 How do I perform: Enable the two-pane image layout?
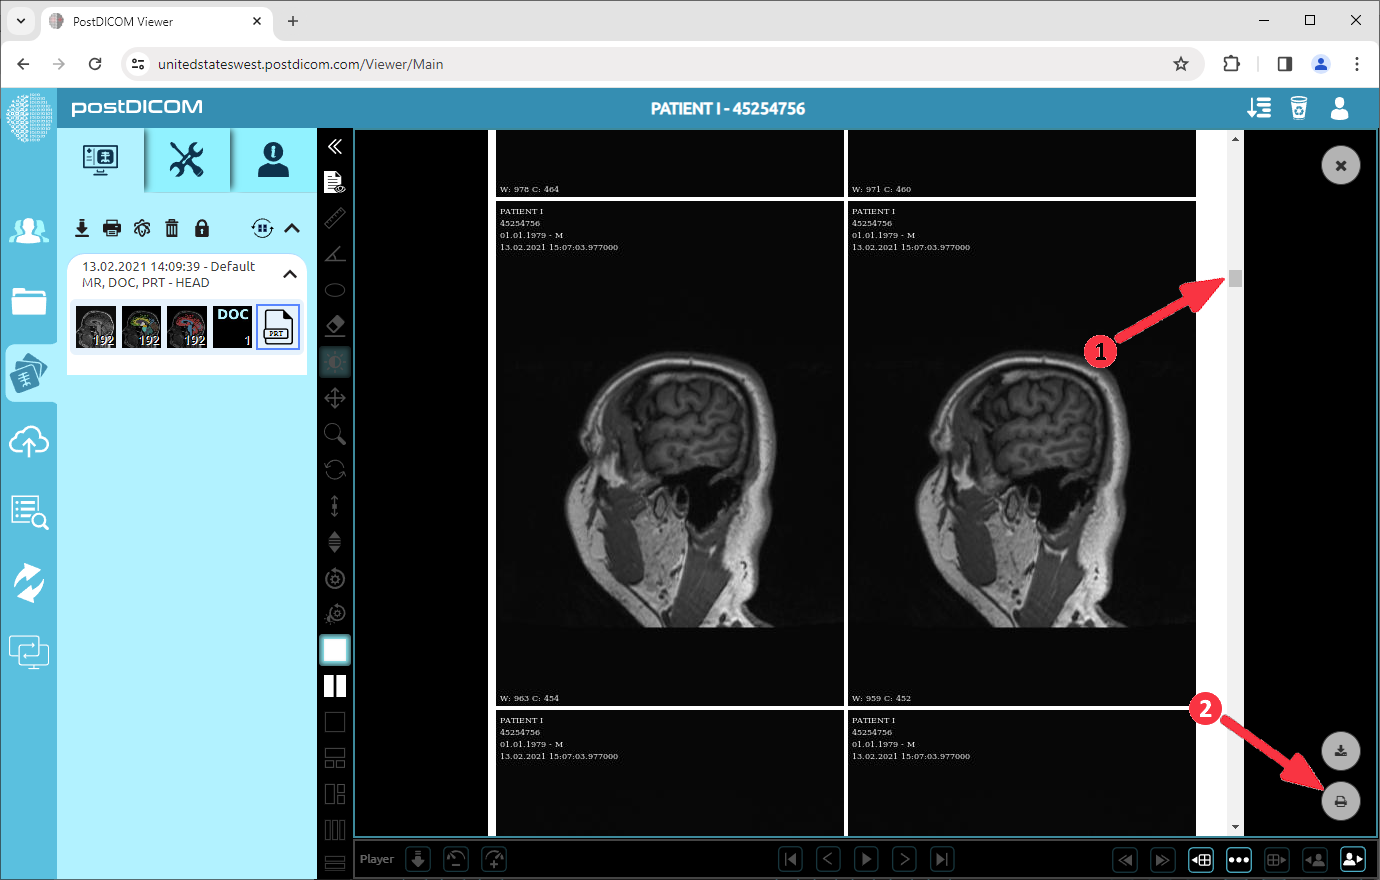tap(335, 686)
